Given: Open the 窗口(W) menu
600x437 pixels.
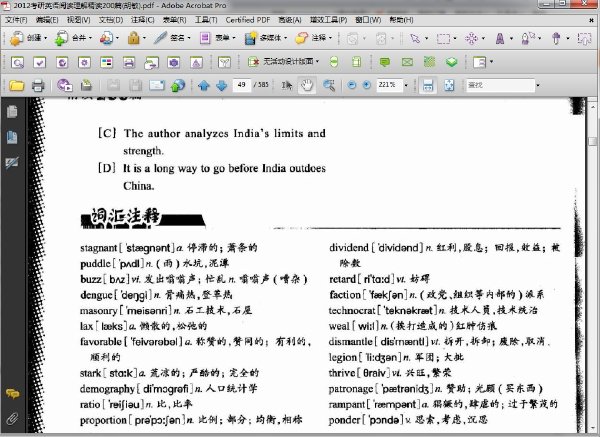Looking at the screenshot, I should point(368,20).
